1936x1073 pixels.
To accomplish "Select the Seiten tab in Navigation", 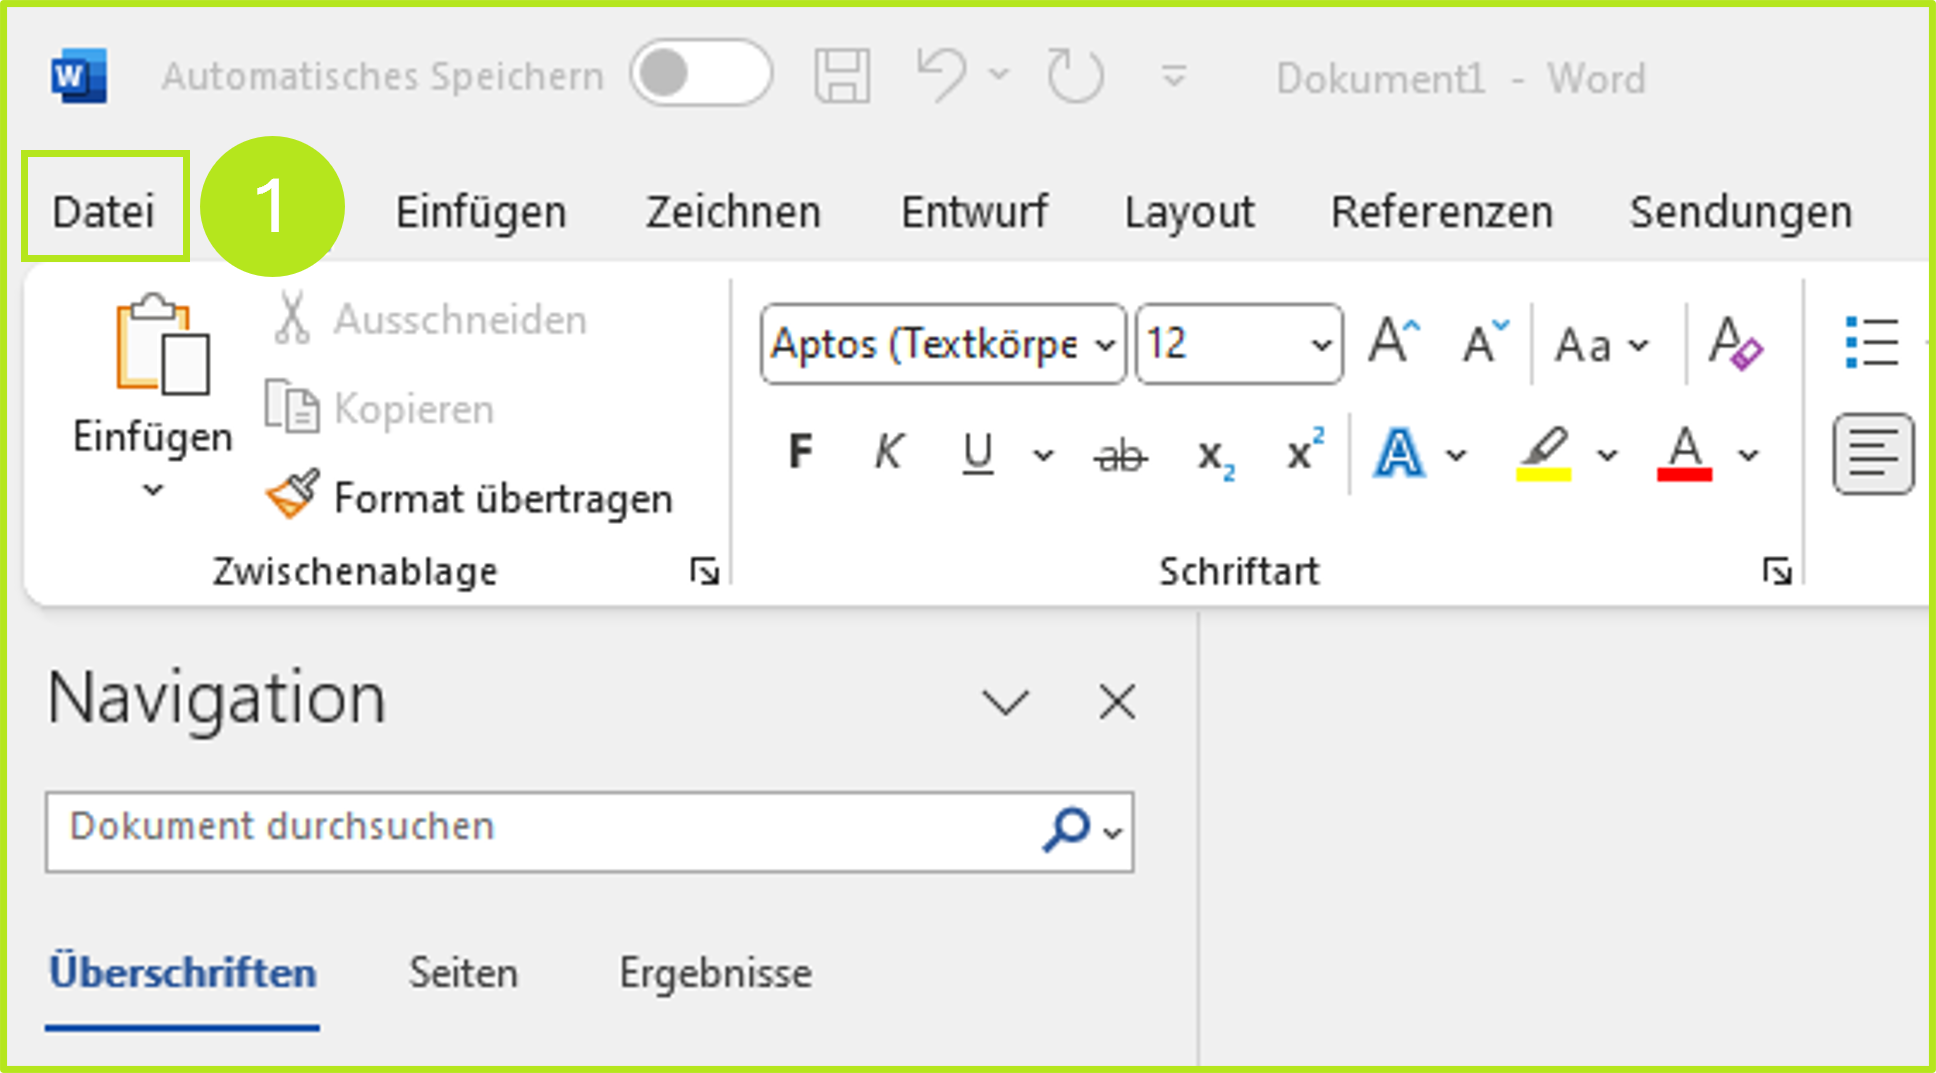I will (462, 971).
